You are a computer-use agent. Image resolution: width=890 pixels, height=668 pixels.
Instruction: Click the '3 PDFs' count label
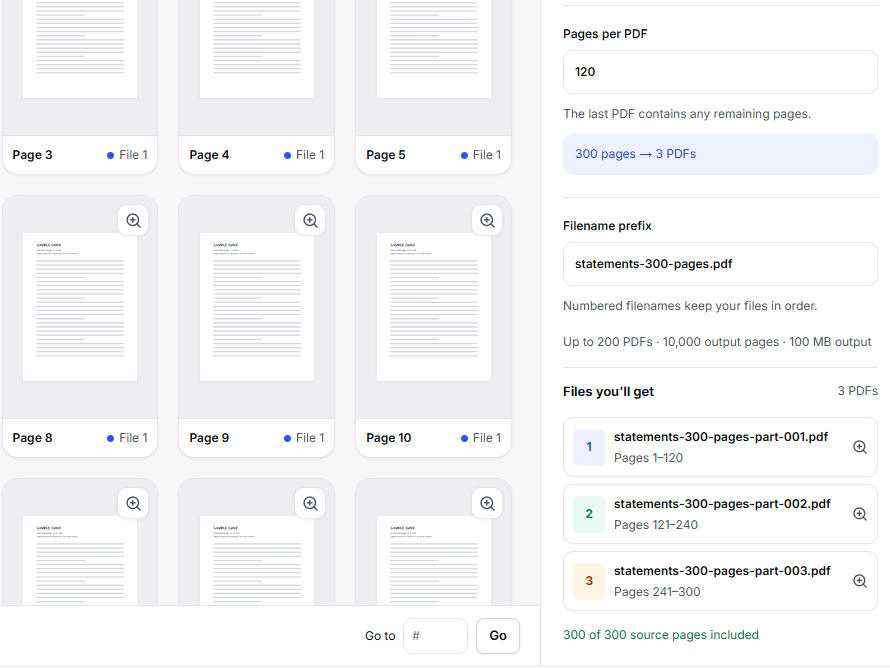858,391
